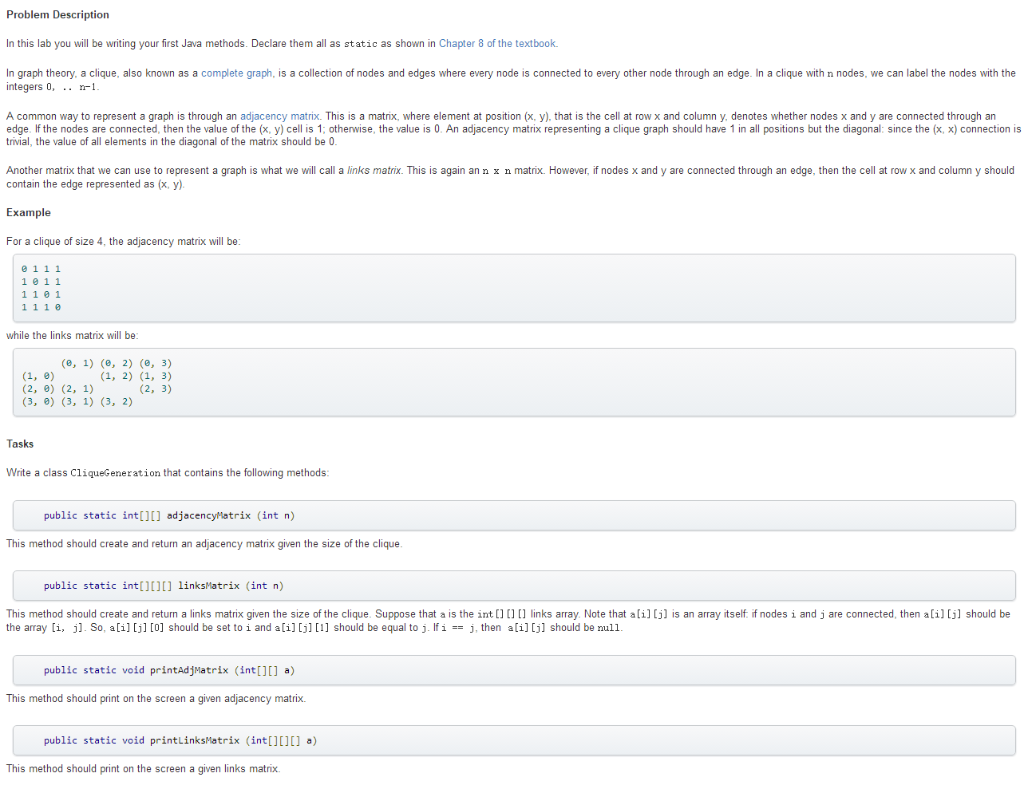Screen dimensions: 1024x785
Task: Click the 'This method should create and return an adjacency matrix given the size of the clique.' text
Action: [x=204, y=543]
